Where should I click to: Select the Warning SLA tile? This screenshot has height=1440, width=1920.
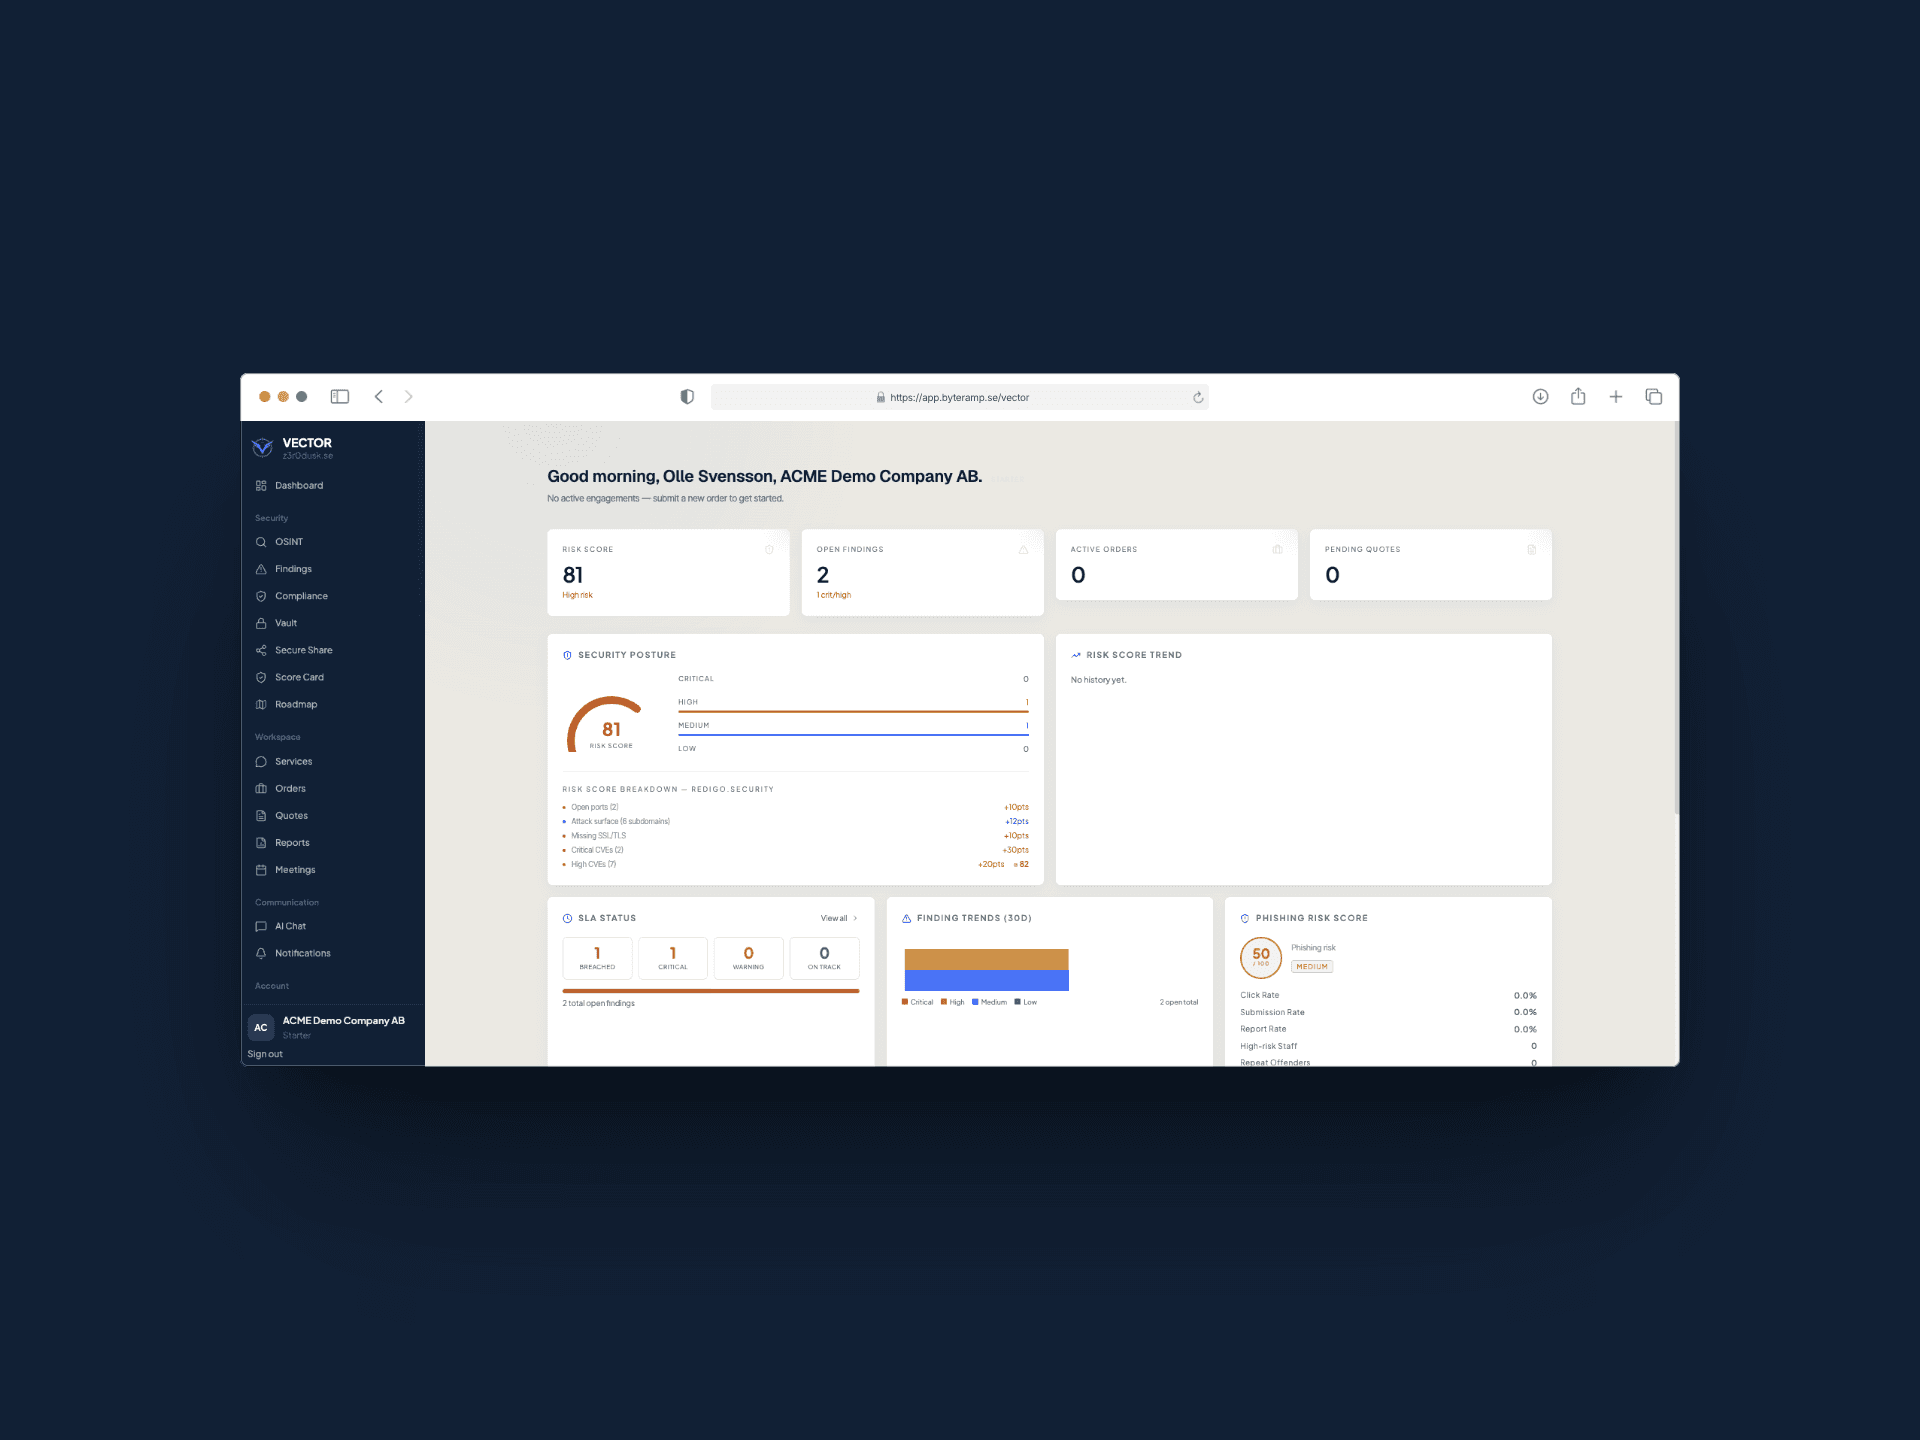tap(749, 958)
